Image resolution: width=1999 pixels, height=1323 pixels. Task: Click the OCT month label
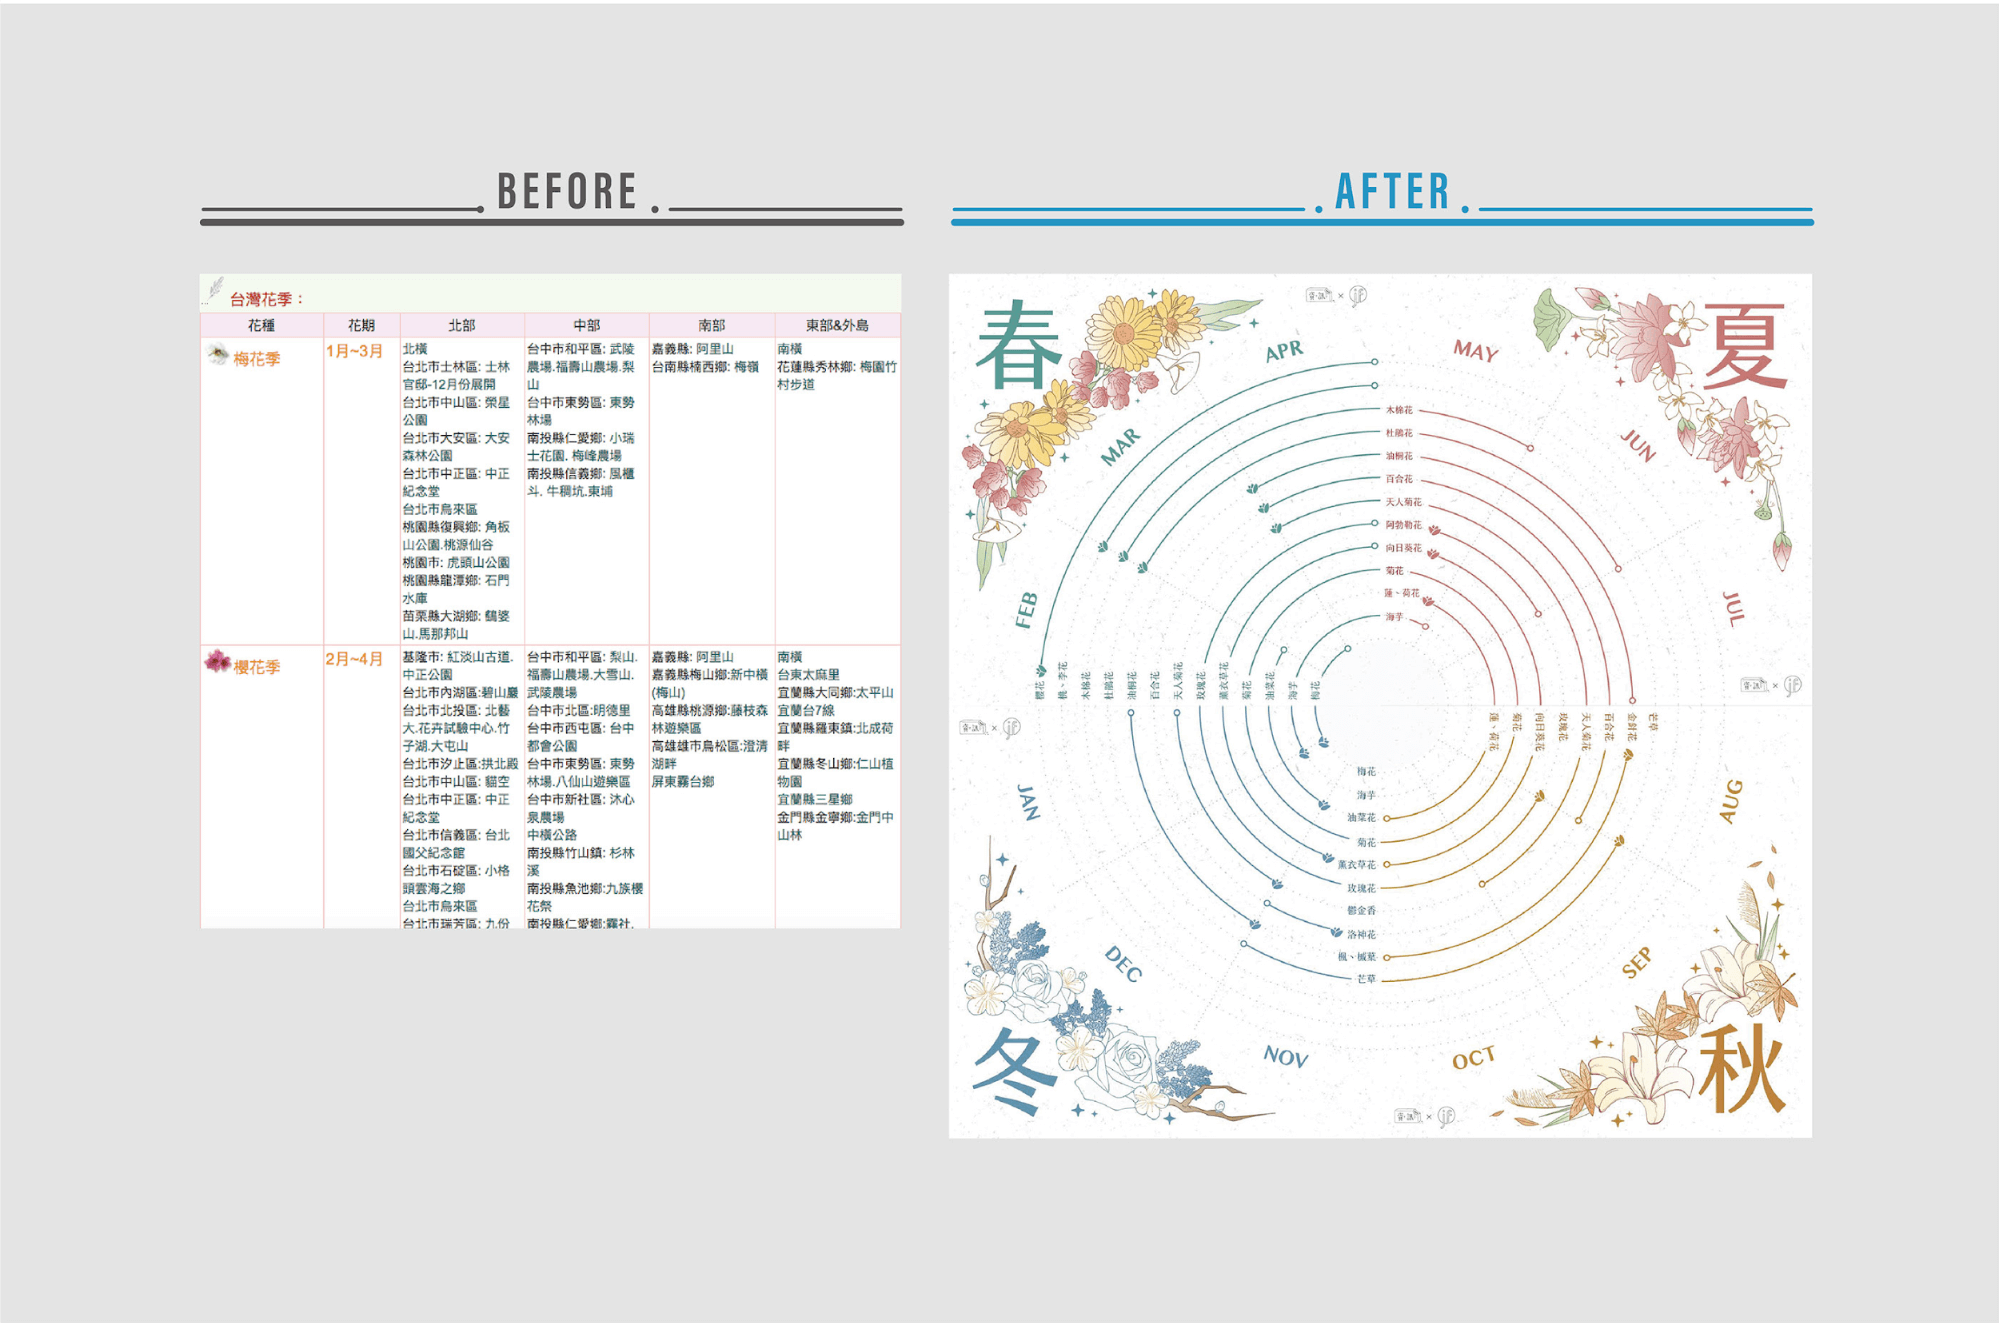pos(1473,1059)
